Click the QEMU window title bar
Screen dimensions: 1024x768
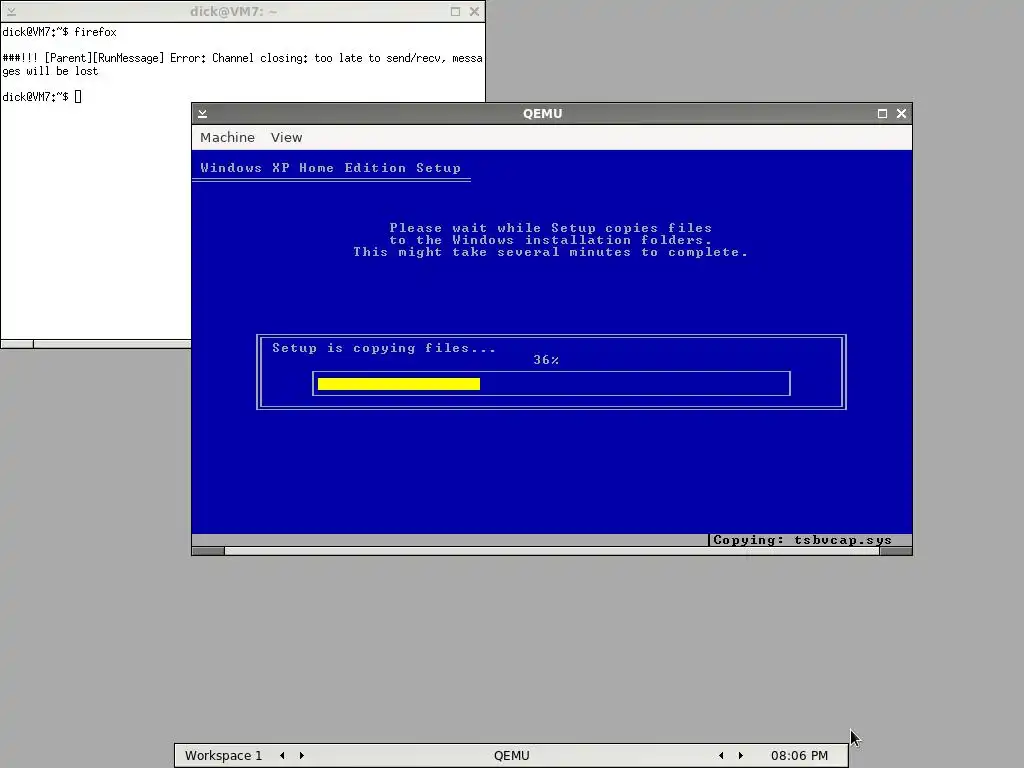point(542,114)
